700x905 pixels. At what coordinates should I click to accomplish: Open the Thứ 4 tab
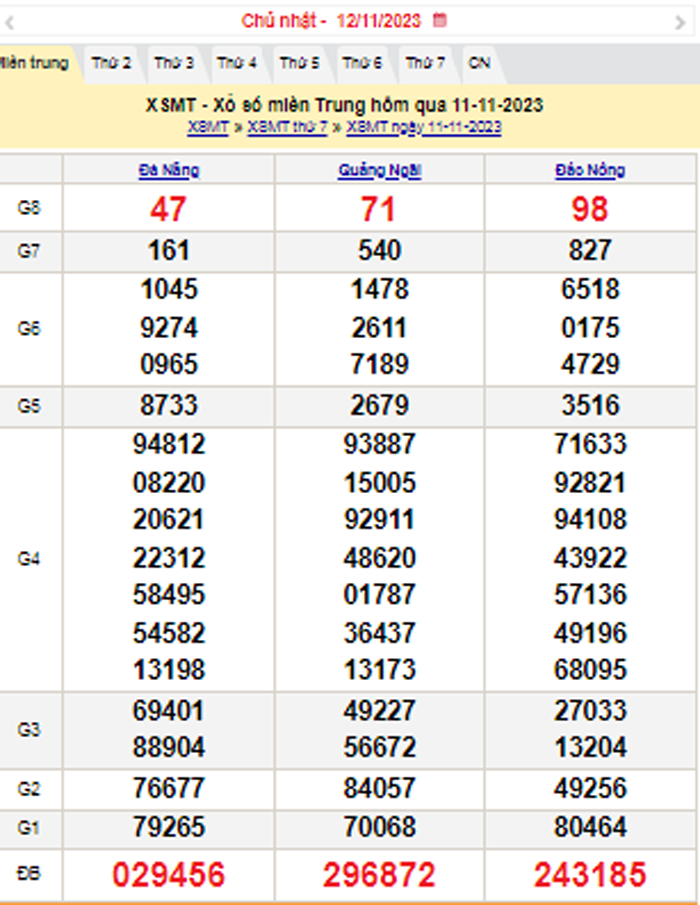[237, 63]
